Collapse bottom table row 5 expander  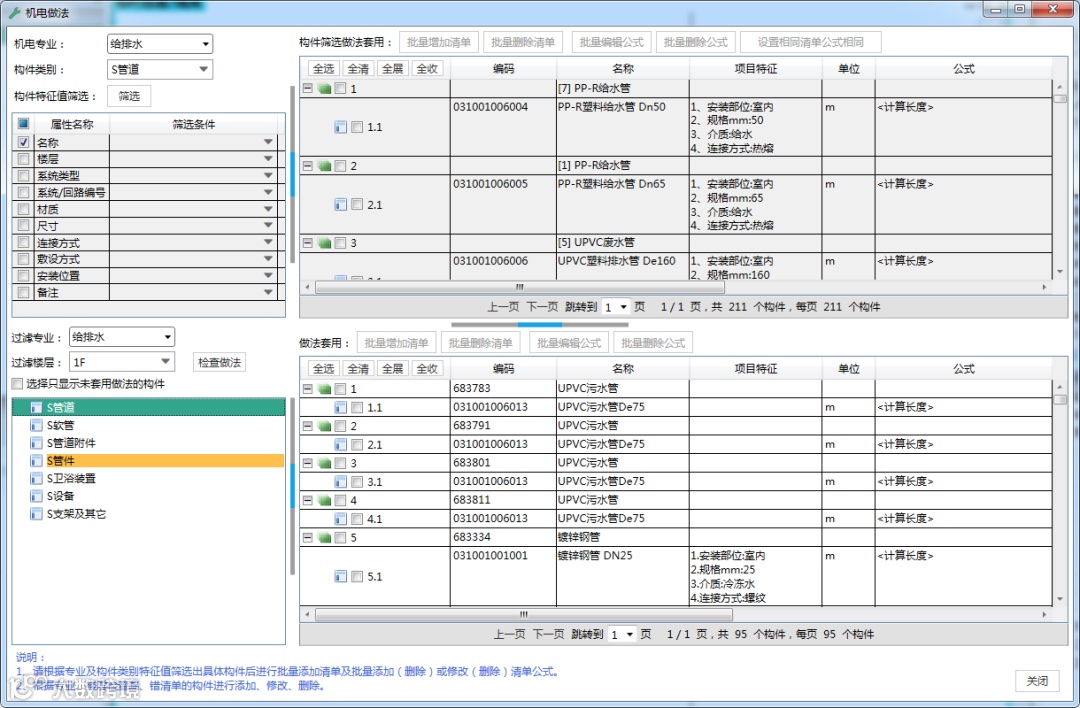click(307, 537)
